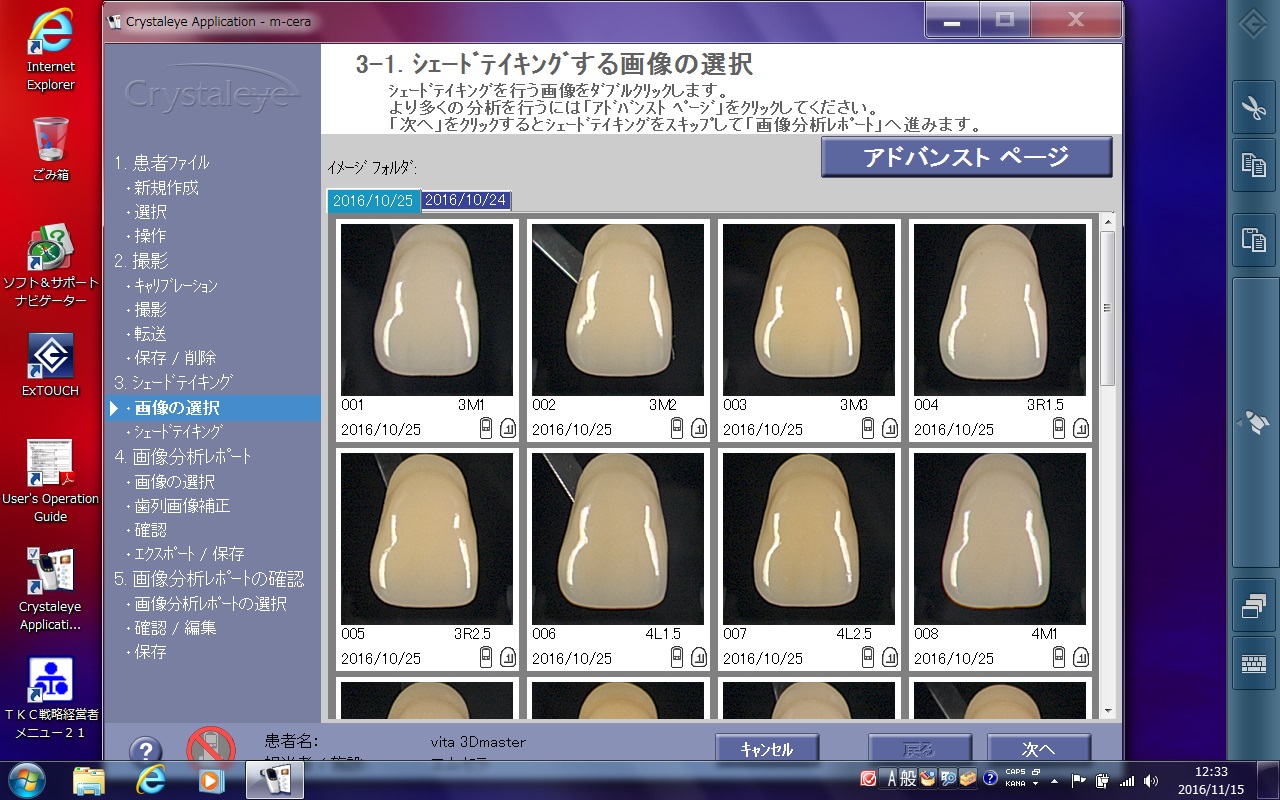Select tooth image thumbnail 004 3R1.5
This screenshot has width=1280, height=800.
pyautogui.click(x=1000, y=310)
